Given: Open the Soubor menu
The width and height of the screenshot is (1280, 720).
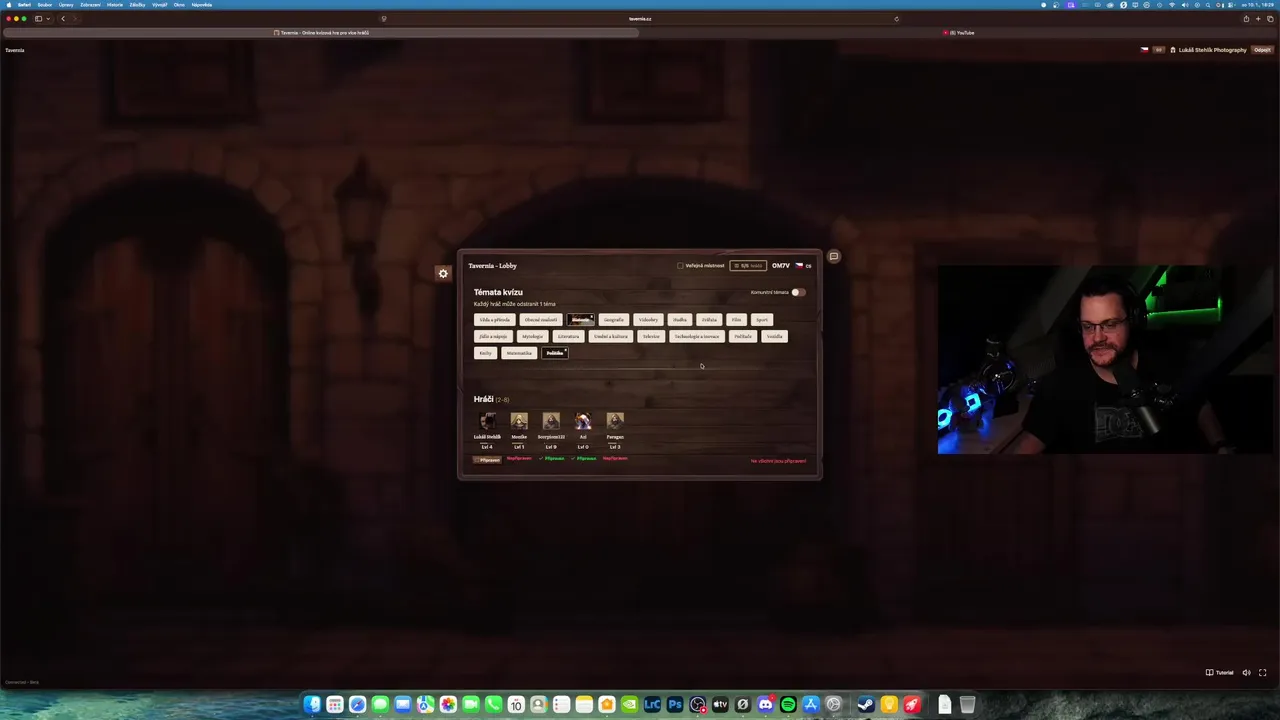Looking at the screenshot, I should pyautogui.click(x=45, y=4).
